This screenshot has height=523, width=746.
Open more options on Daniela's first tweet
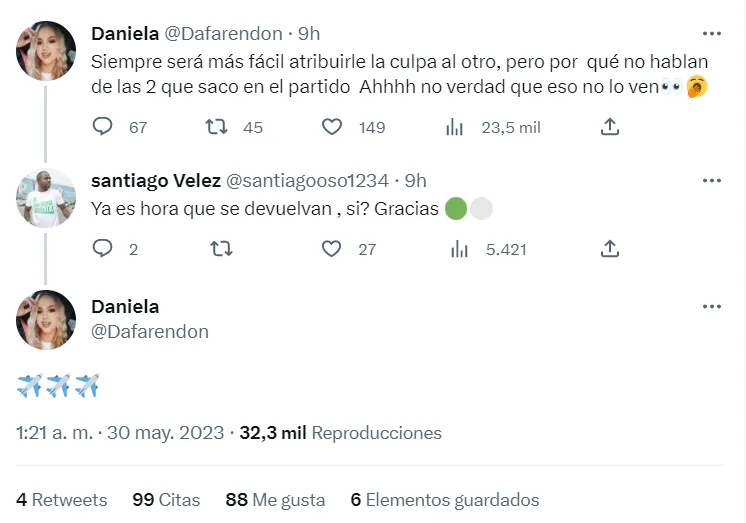pos(711,33)
